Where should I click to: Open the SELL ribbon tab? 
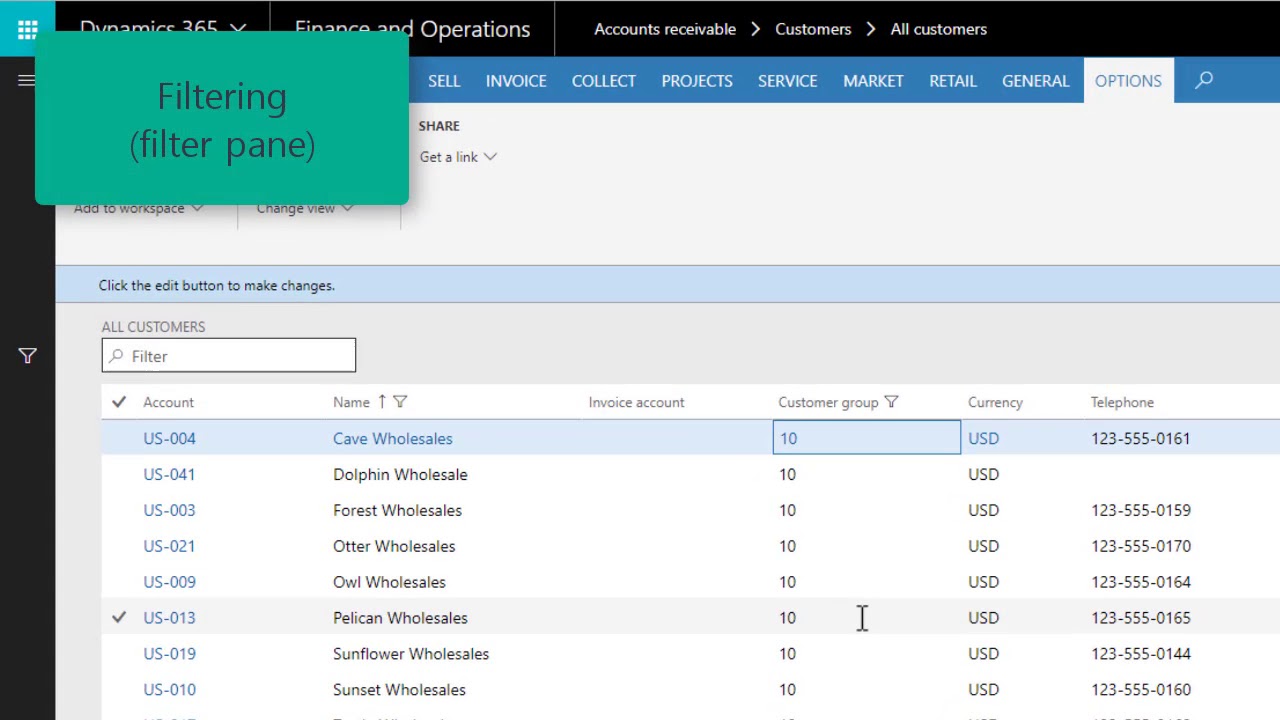[x=444, y=81]
